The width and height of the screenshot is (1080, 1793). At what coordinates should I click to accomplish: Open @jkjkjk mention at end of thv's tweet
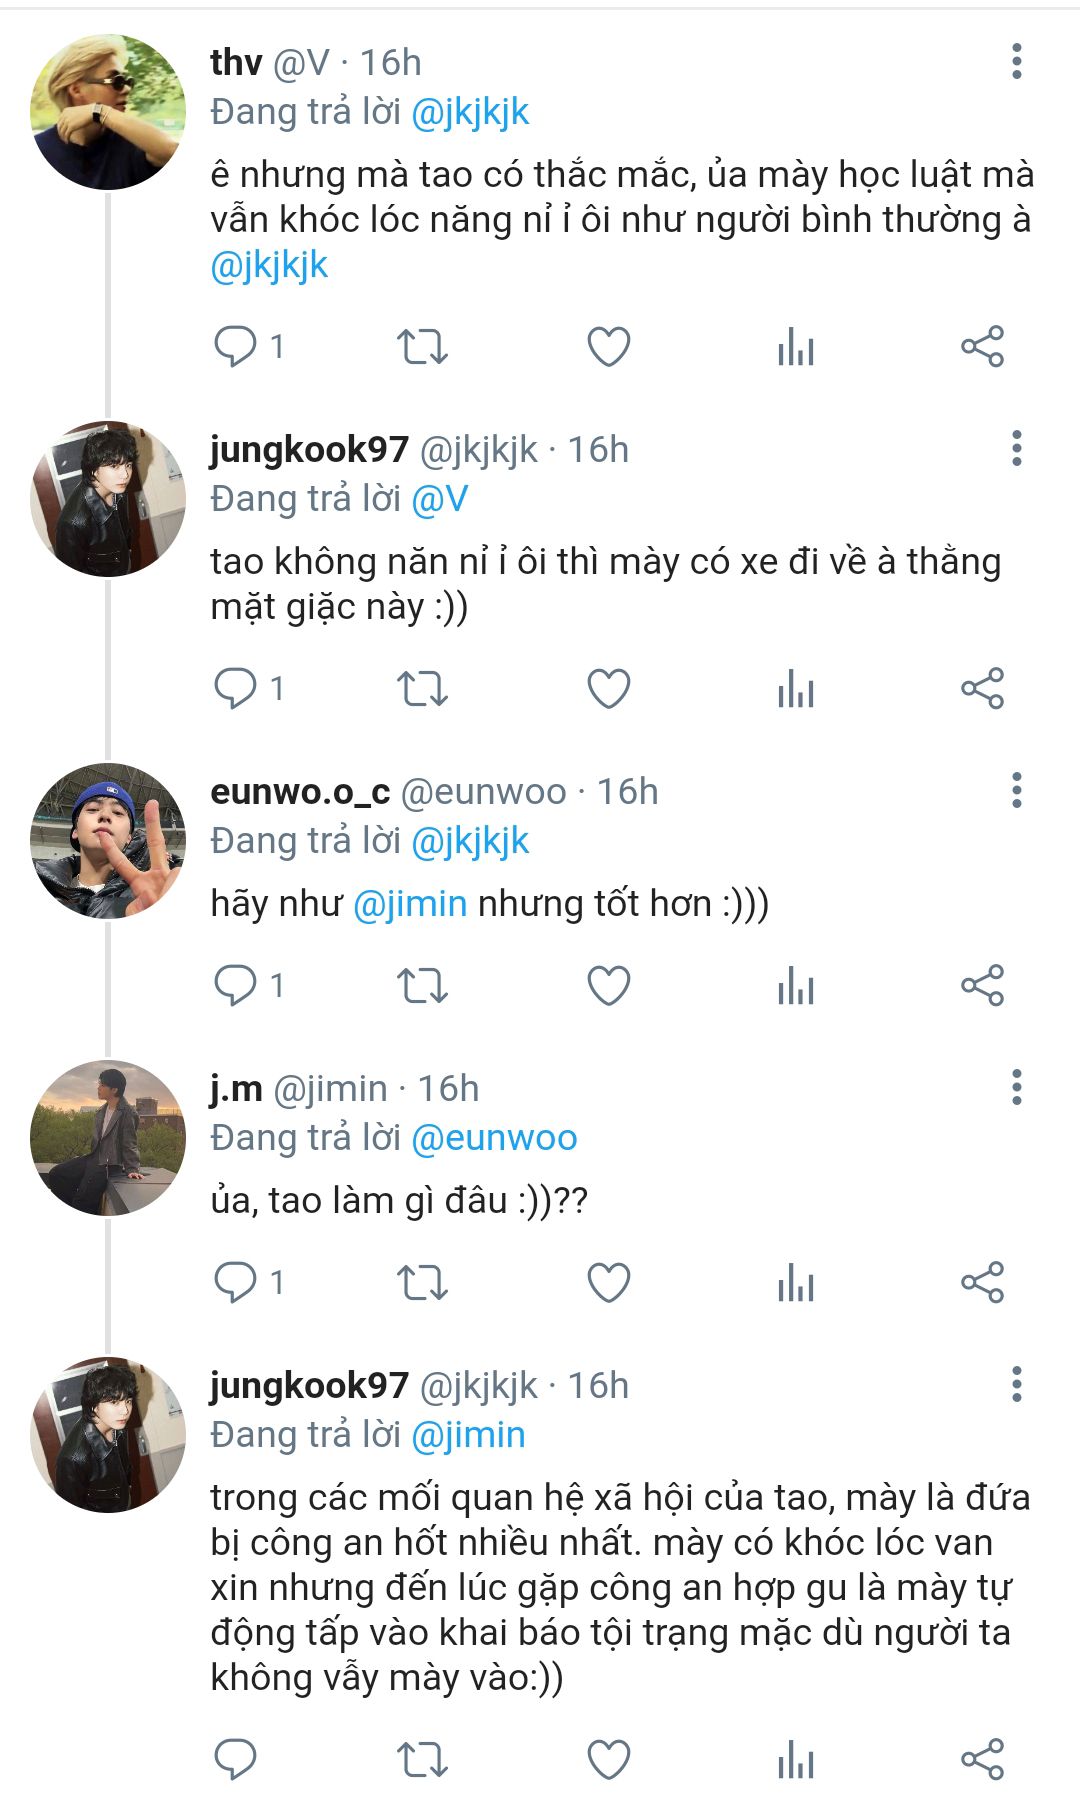click(269, 266)
